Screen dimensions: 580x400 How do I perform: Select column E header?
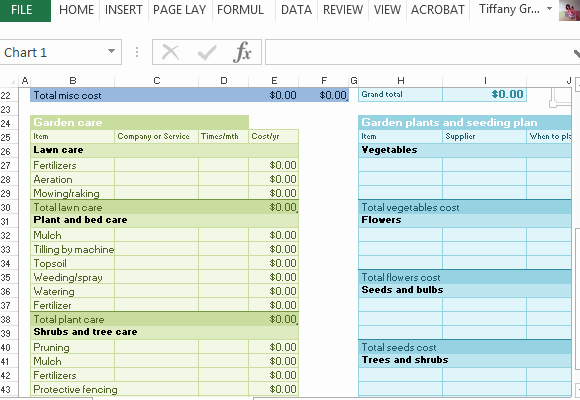coord(274,81)
